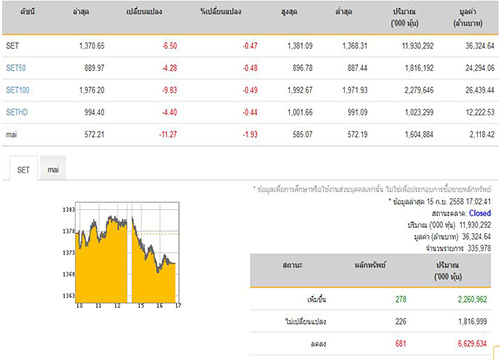The image size is (500, 360).
Task: Select the SET chart tab
Action: tap(23, 170)
